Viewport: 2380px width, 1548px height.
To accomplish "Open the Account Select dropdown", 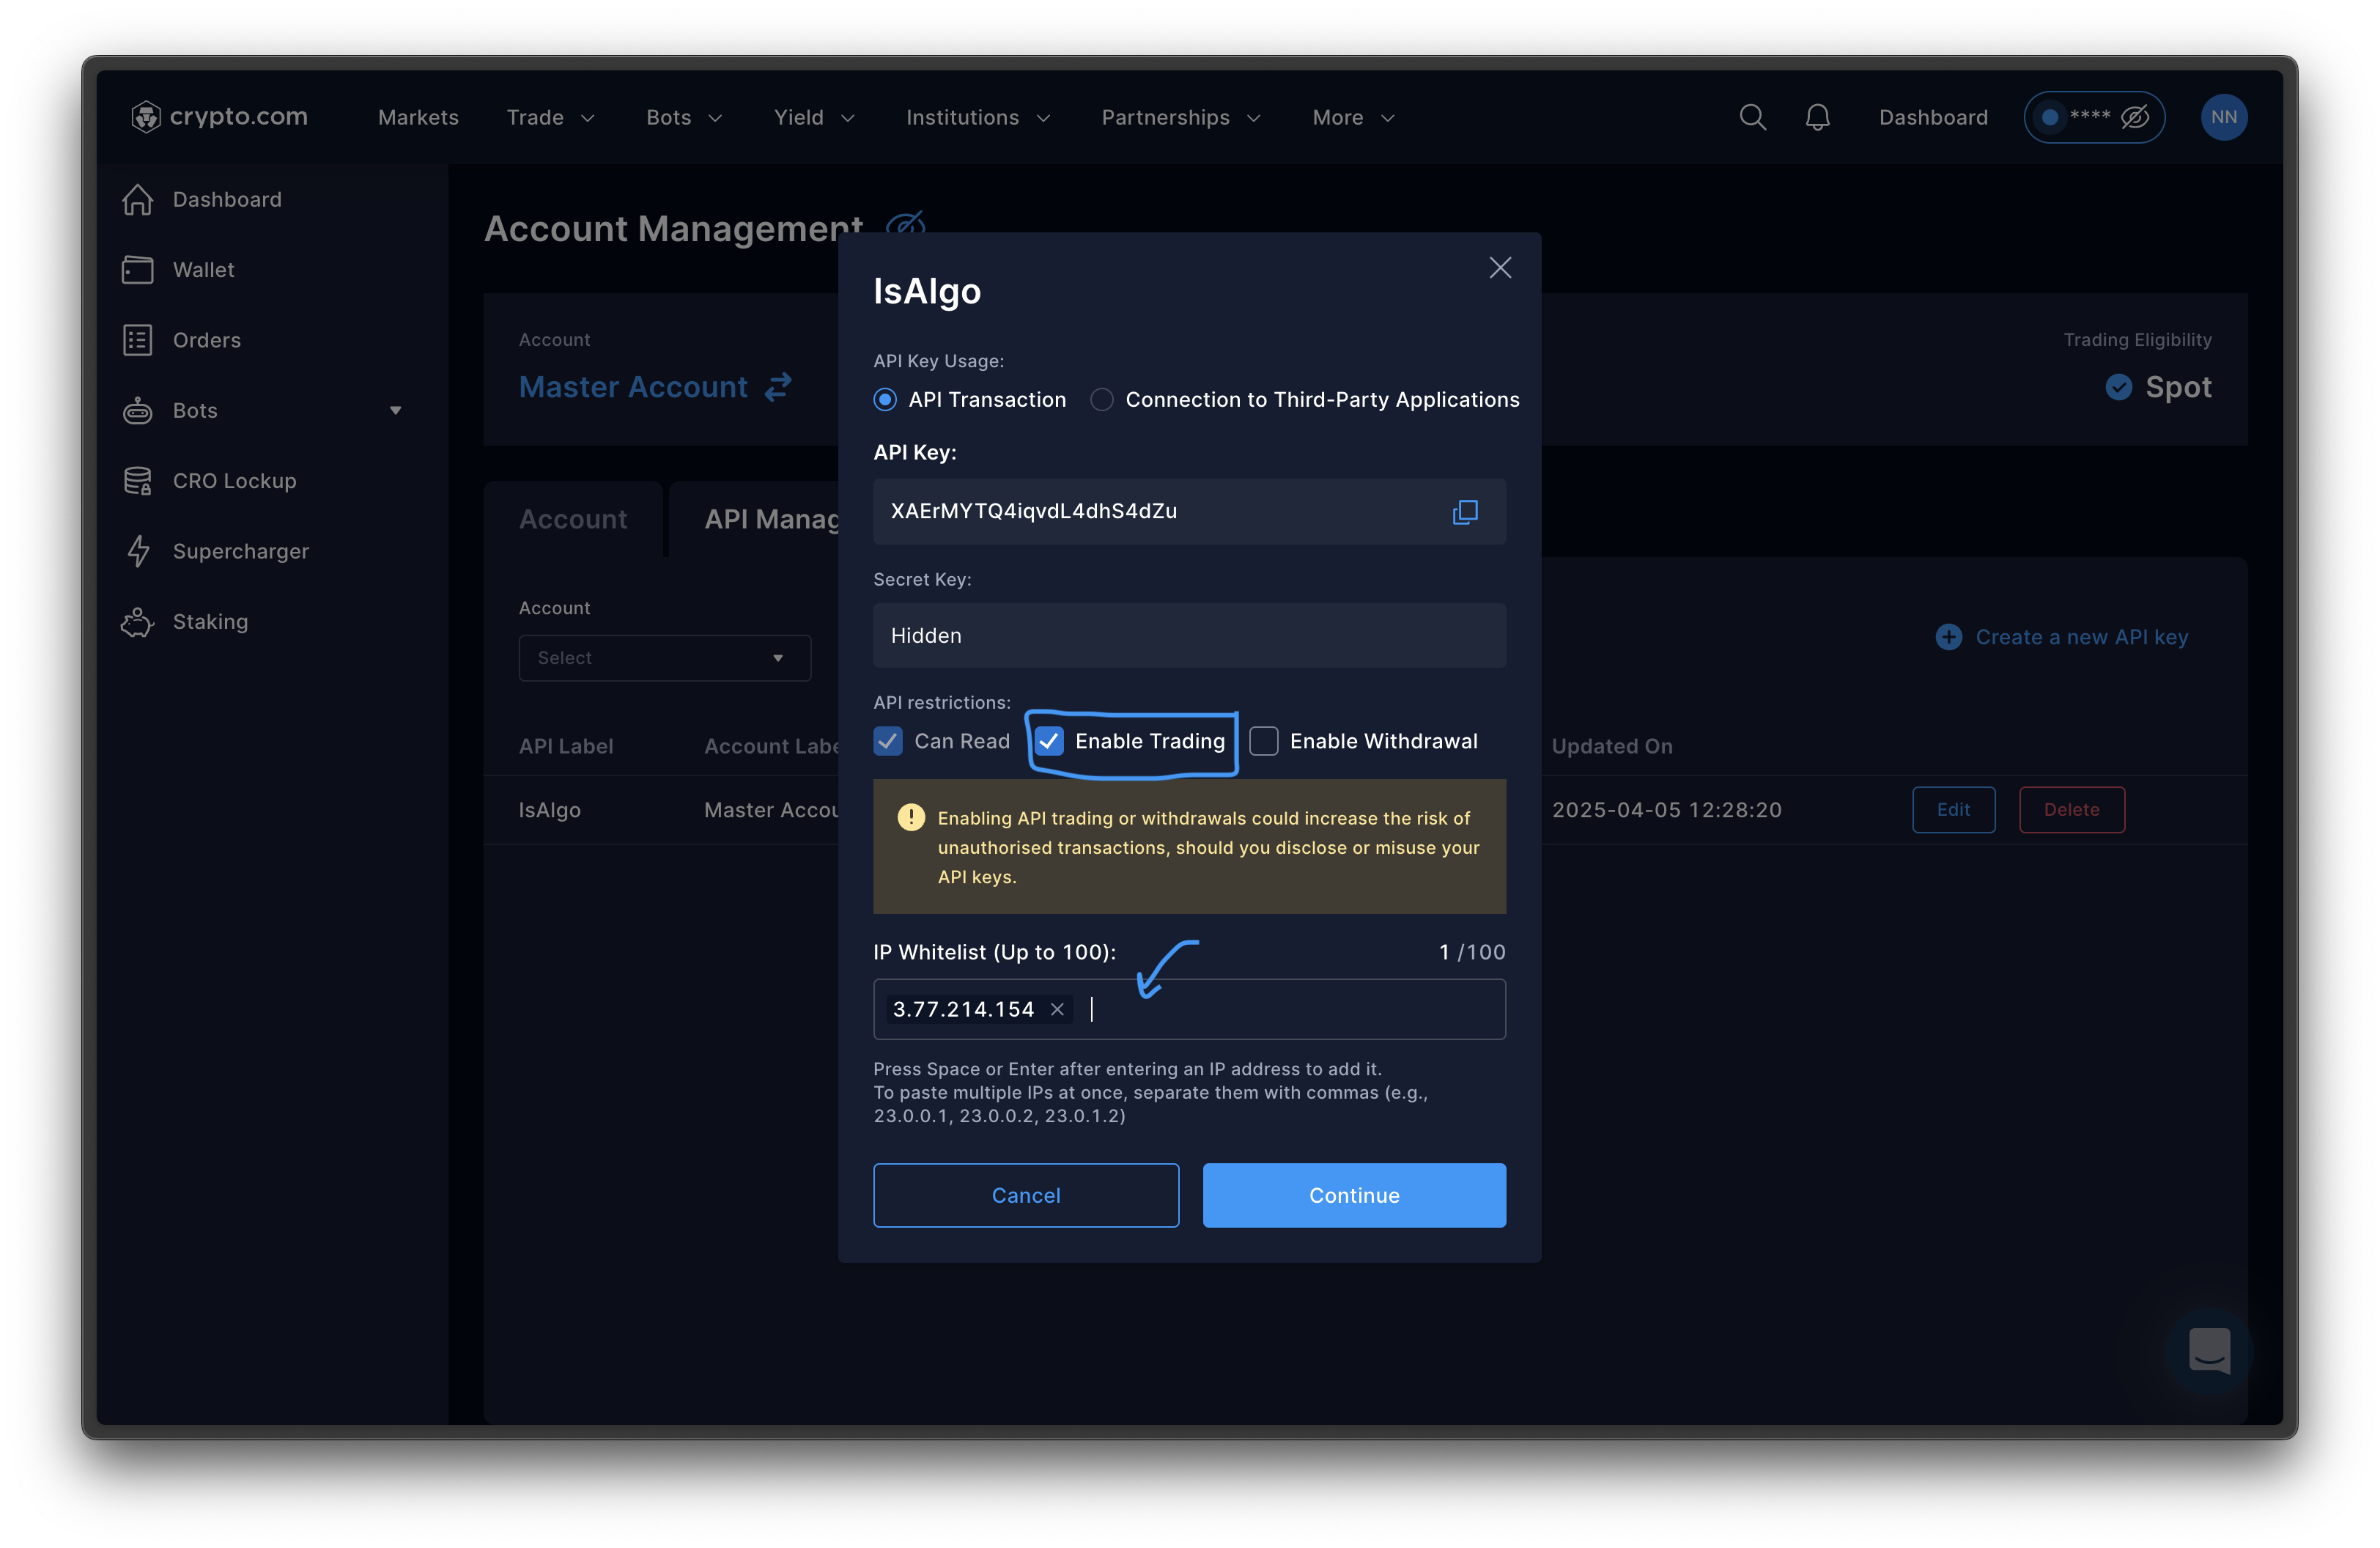I will [x=664, y=658].
